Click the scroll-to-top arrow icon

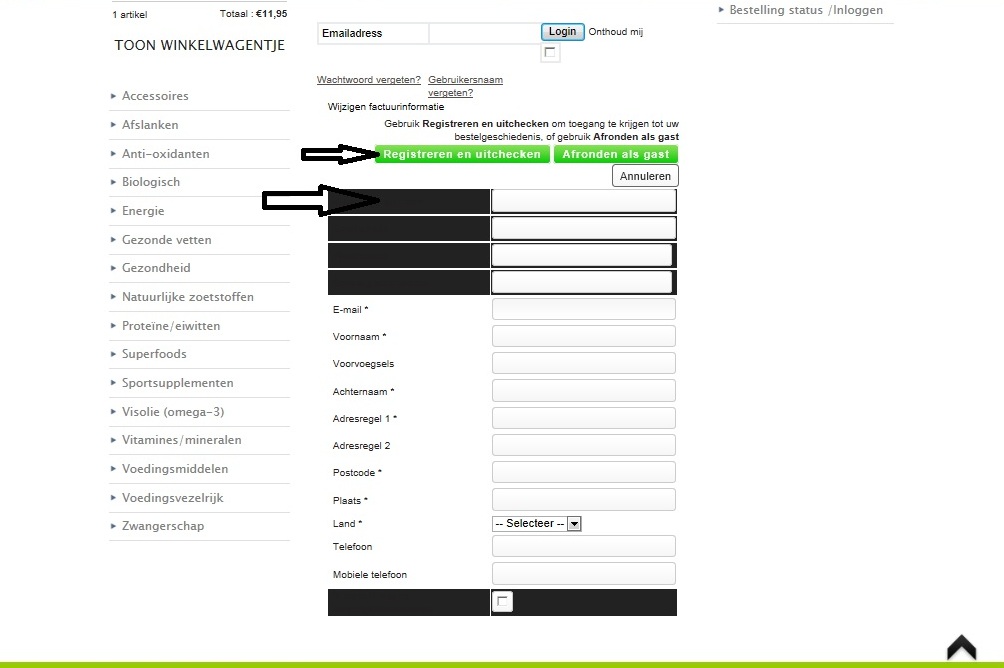click(x=961, y=647)
